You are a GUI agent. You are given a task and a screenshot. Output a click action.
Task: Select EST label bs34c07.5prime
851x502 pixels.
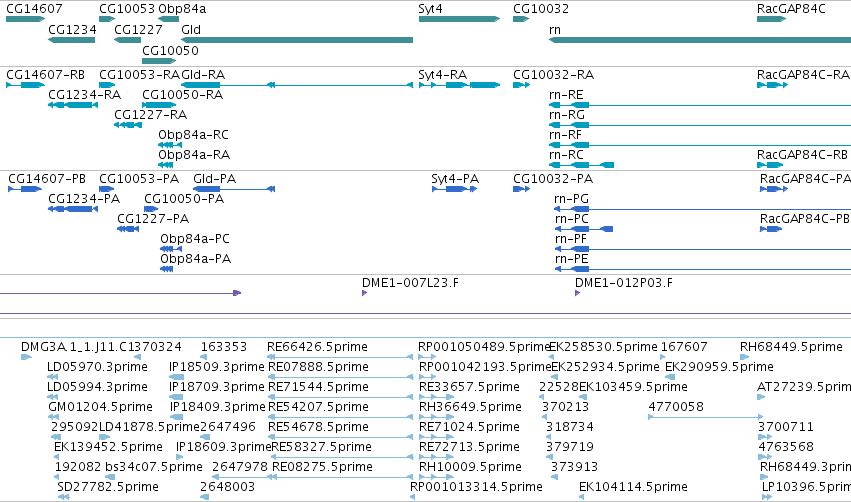(154, 467)
